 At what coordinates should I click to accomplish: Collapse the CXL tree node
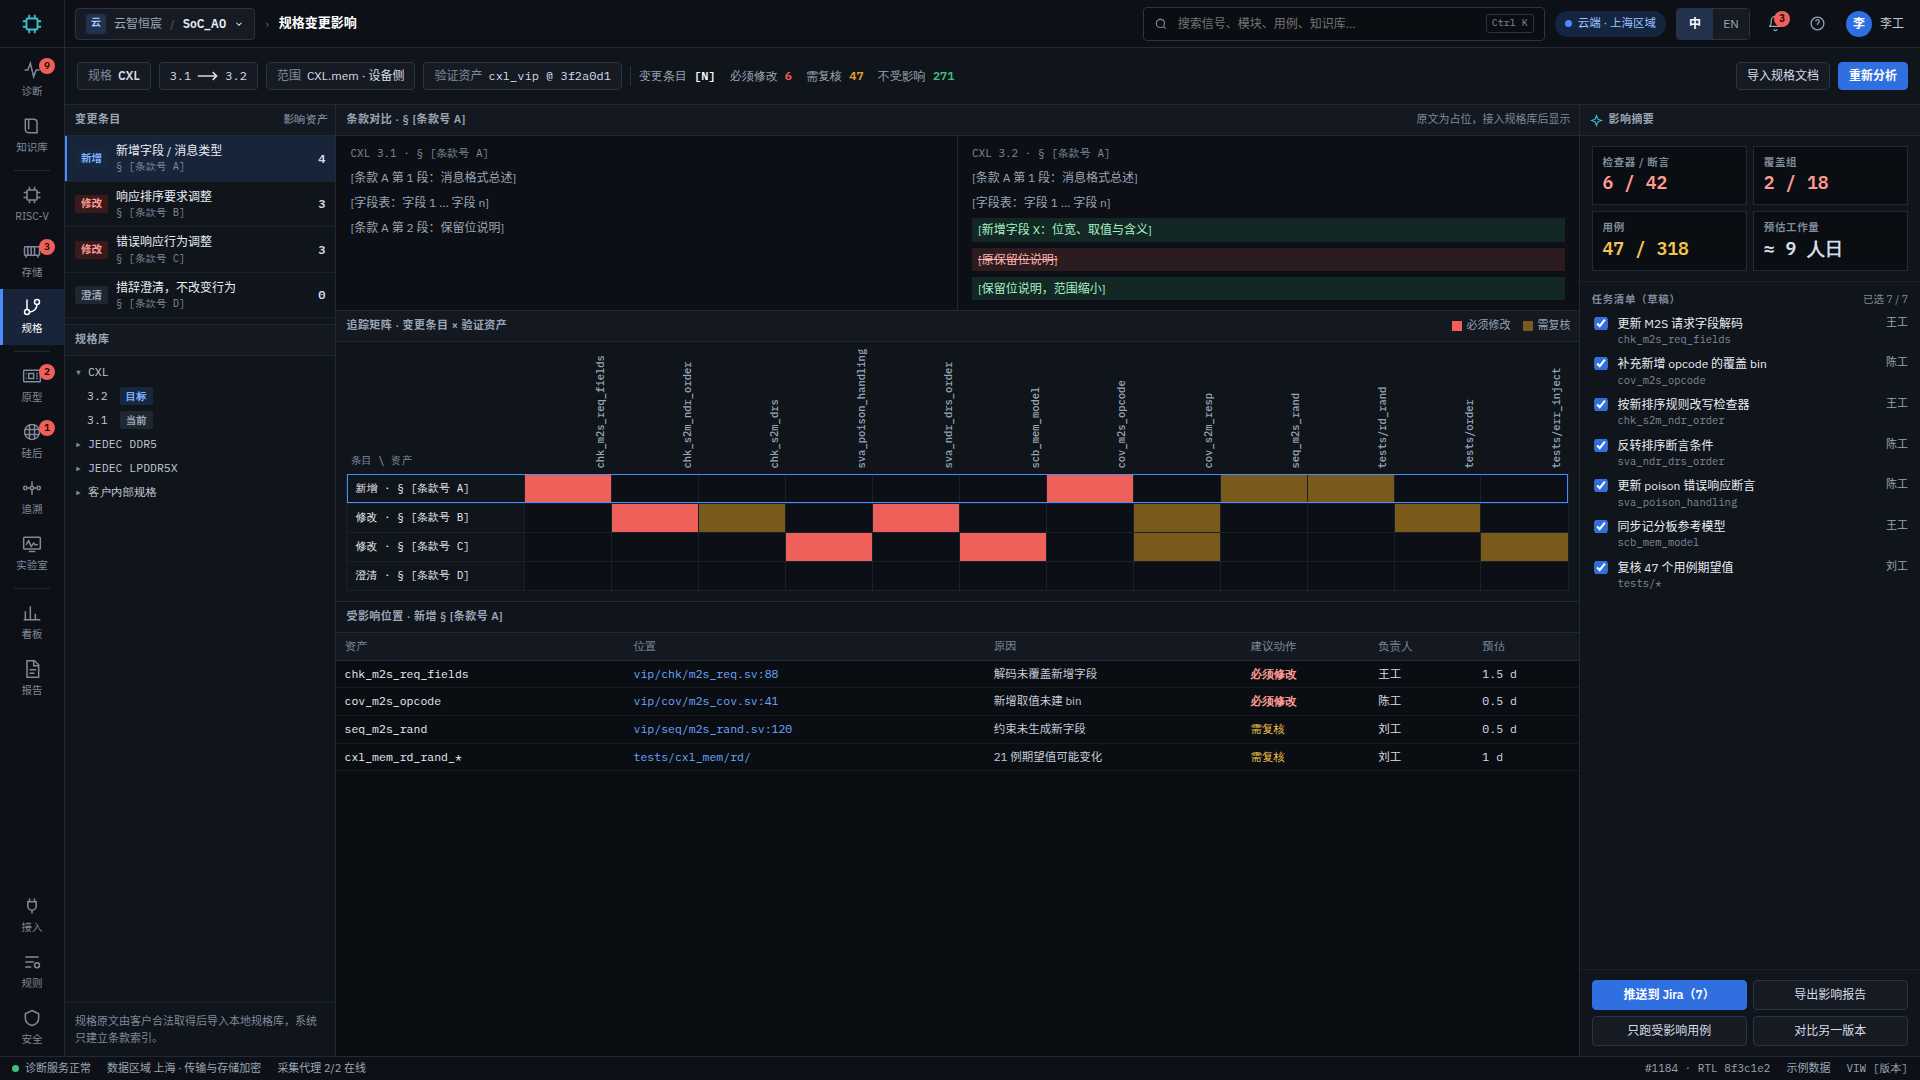(x=78, y=372)
